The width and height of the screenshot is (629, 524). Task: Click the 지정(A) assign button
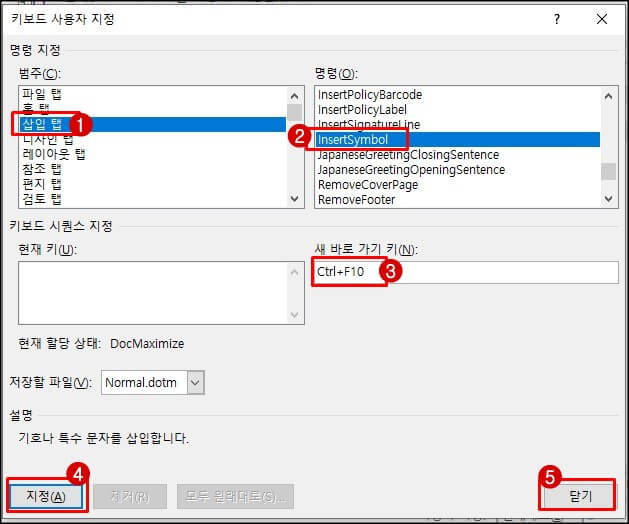tap(46, 496)
